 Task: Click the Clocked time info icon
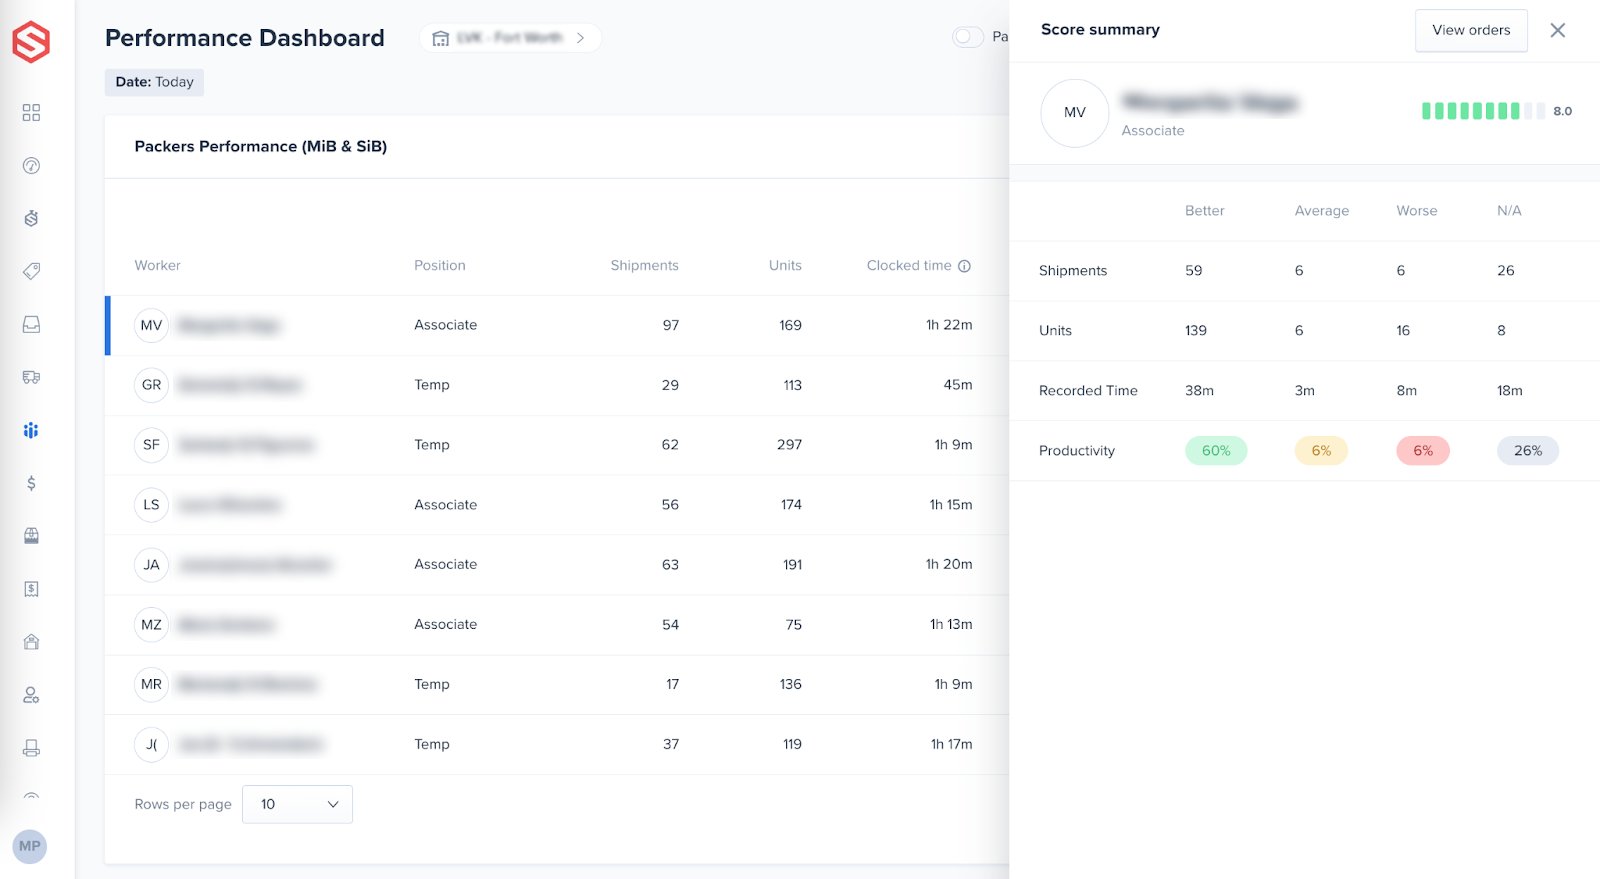click(965, 266)
